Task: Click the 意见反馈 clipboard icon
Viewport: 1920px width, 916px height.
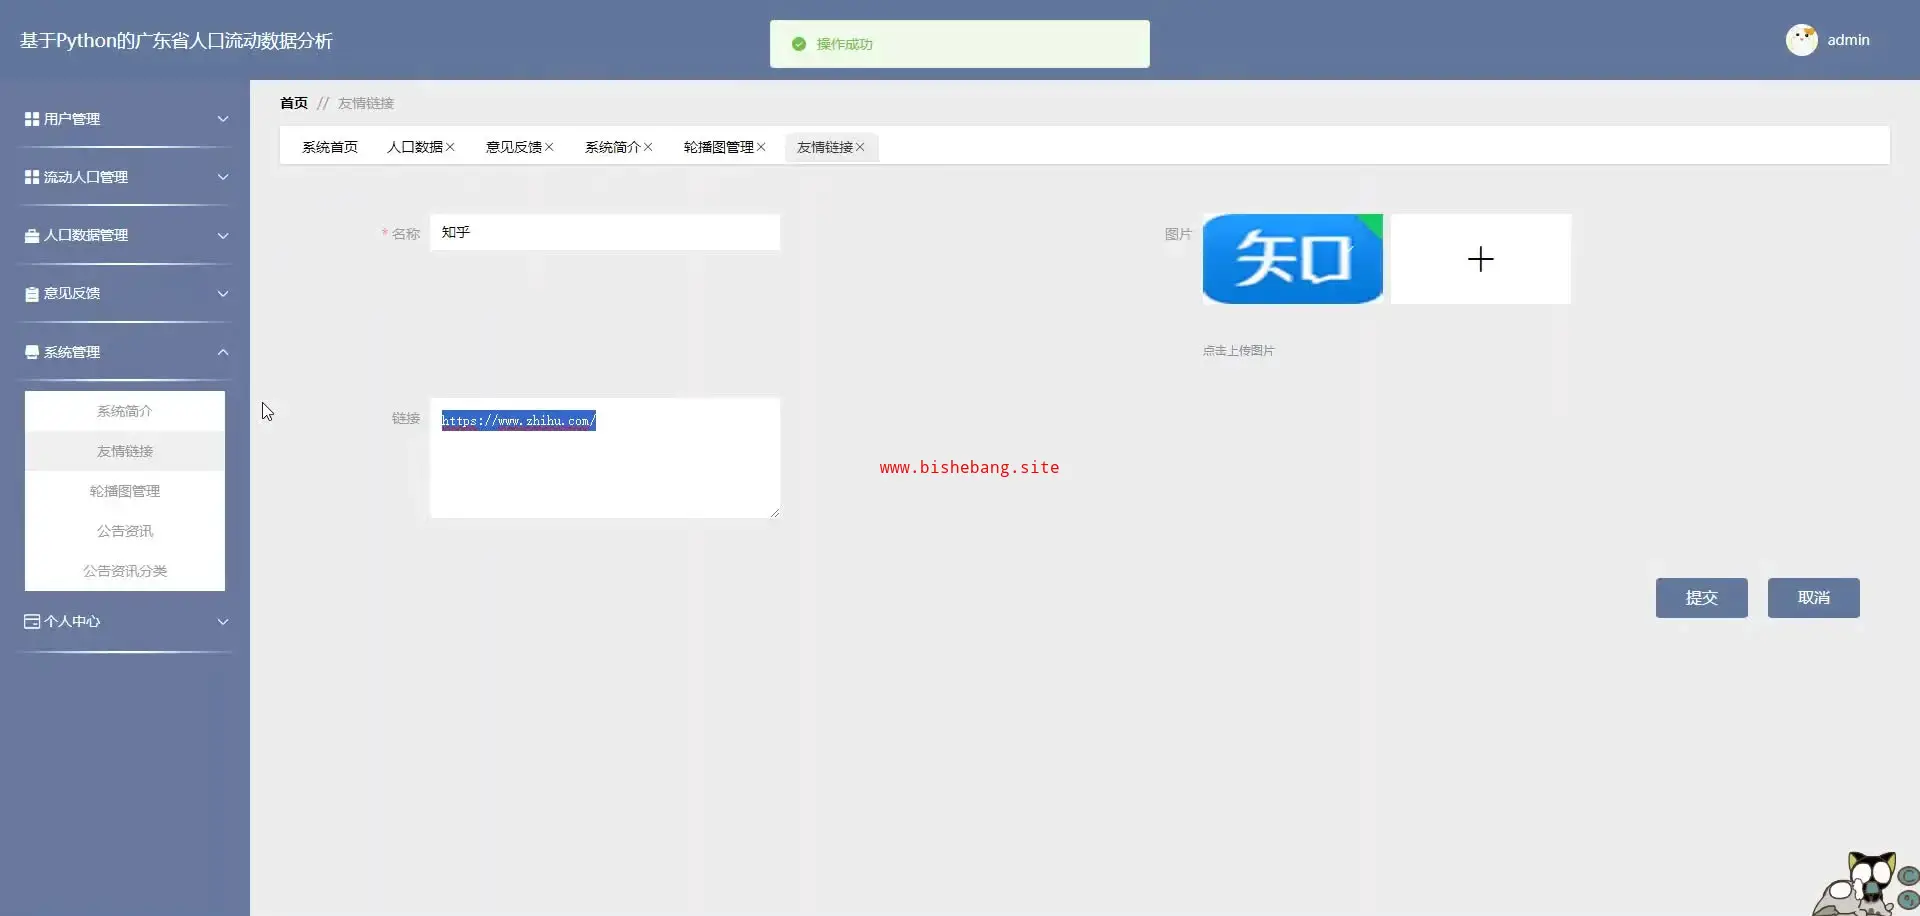Action: point(32,294)
